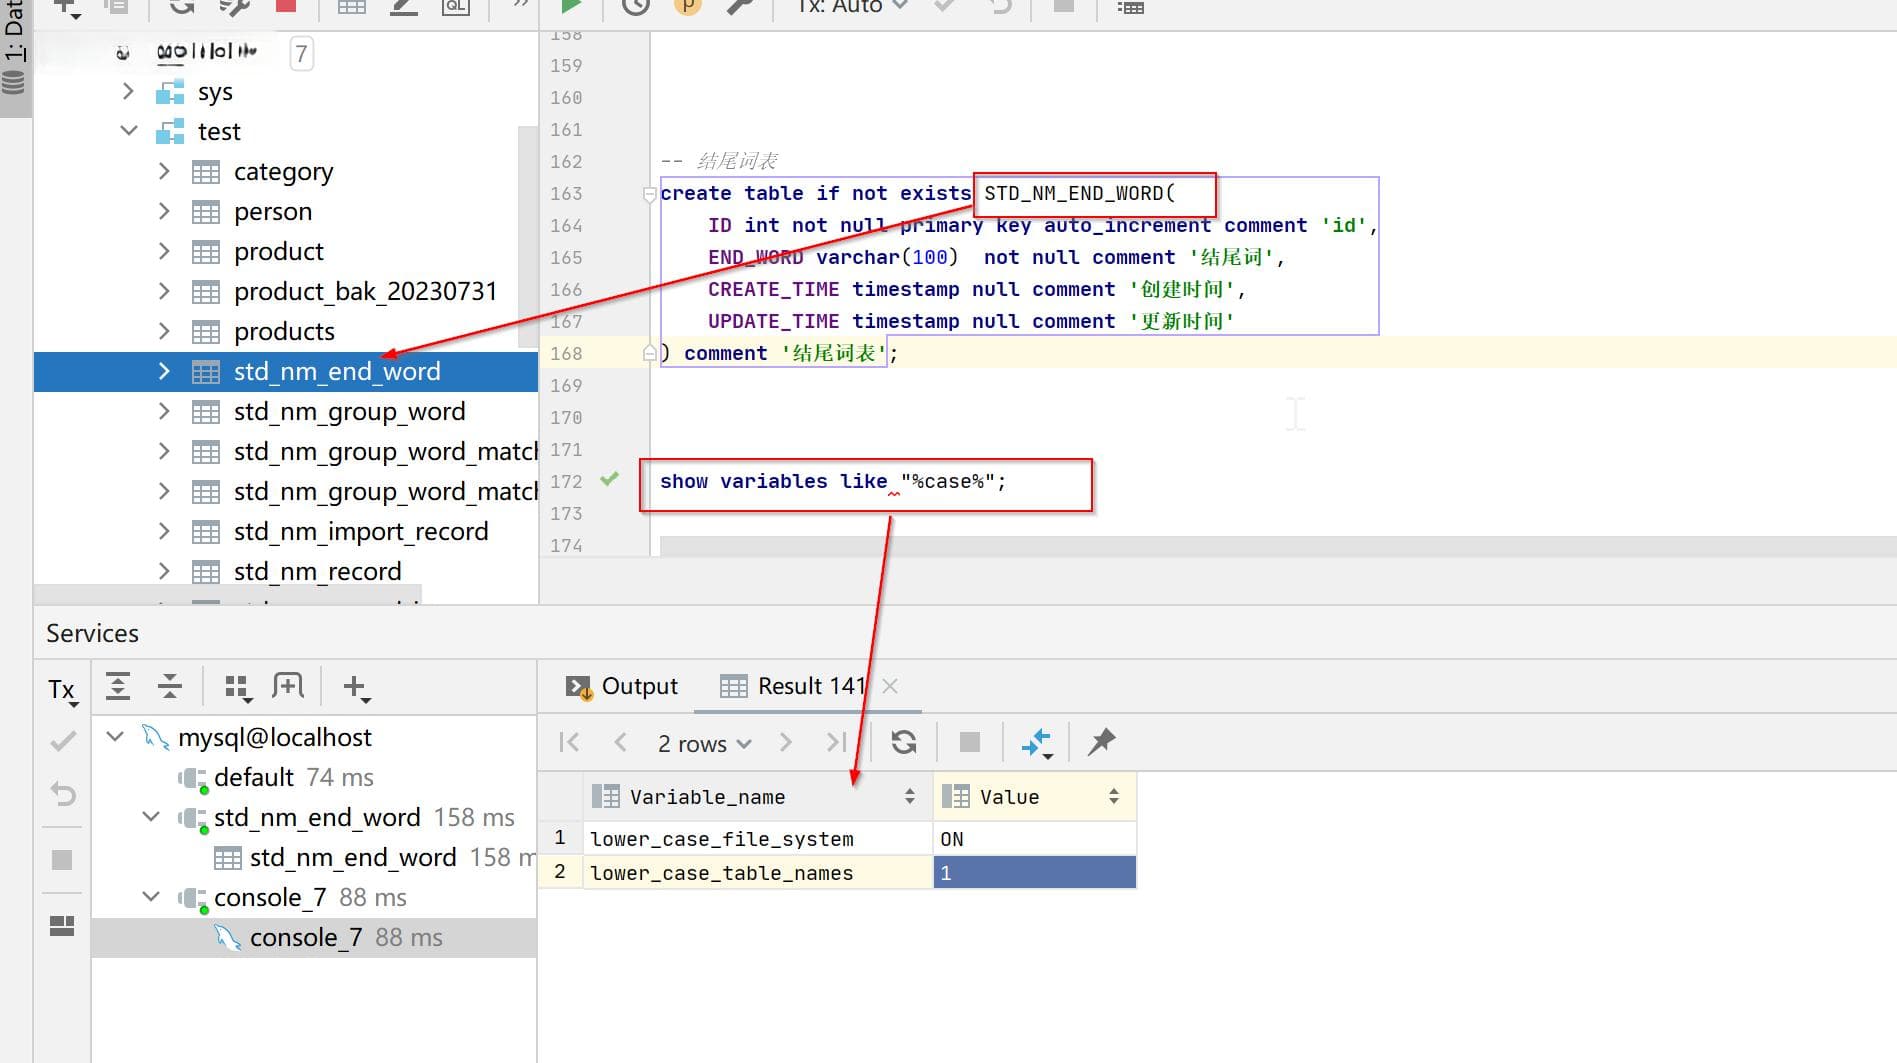Click the green checkmark gutter icon at line 172
This screenshot has height=1063, width=1897.
point(609,479)
